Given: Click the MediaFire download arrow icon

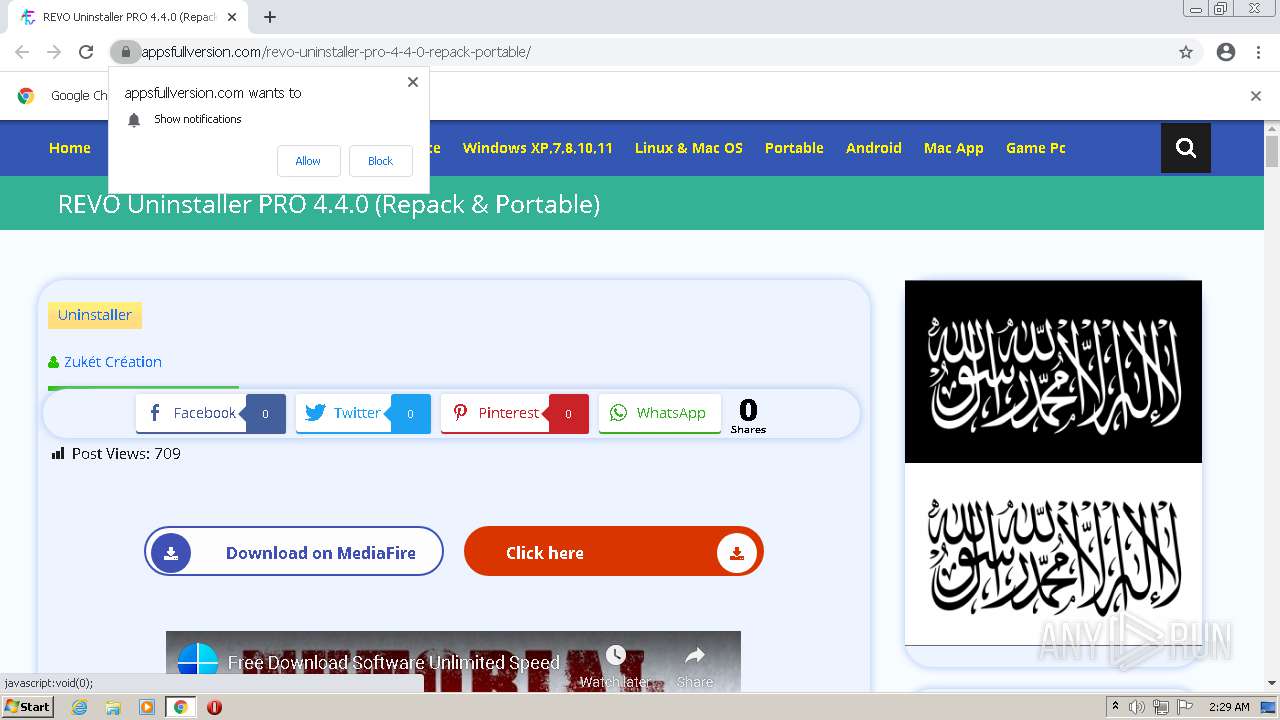Looking at the screenshot, I should pyautogui.click(x=171, y=553).
